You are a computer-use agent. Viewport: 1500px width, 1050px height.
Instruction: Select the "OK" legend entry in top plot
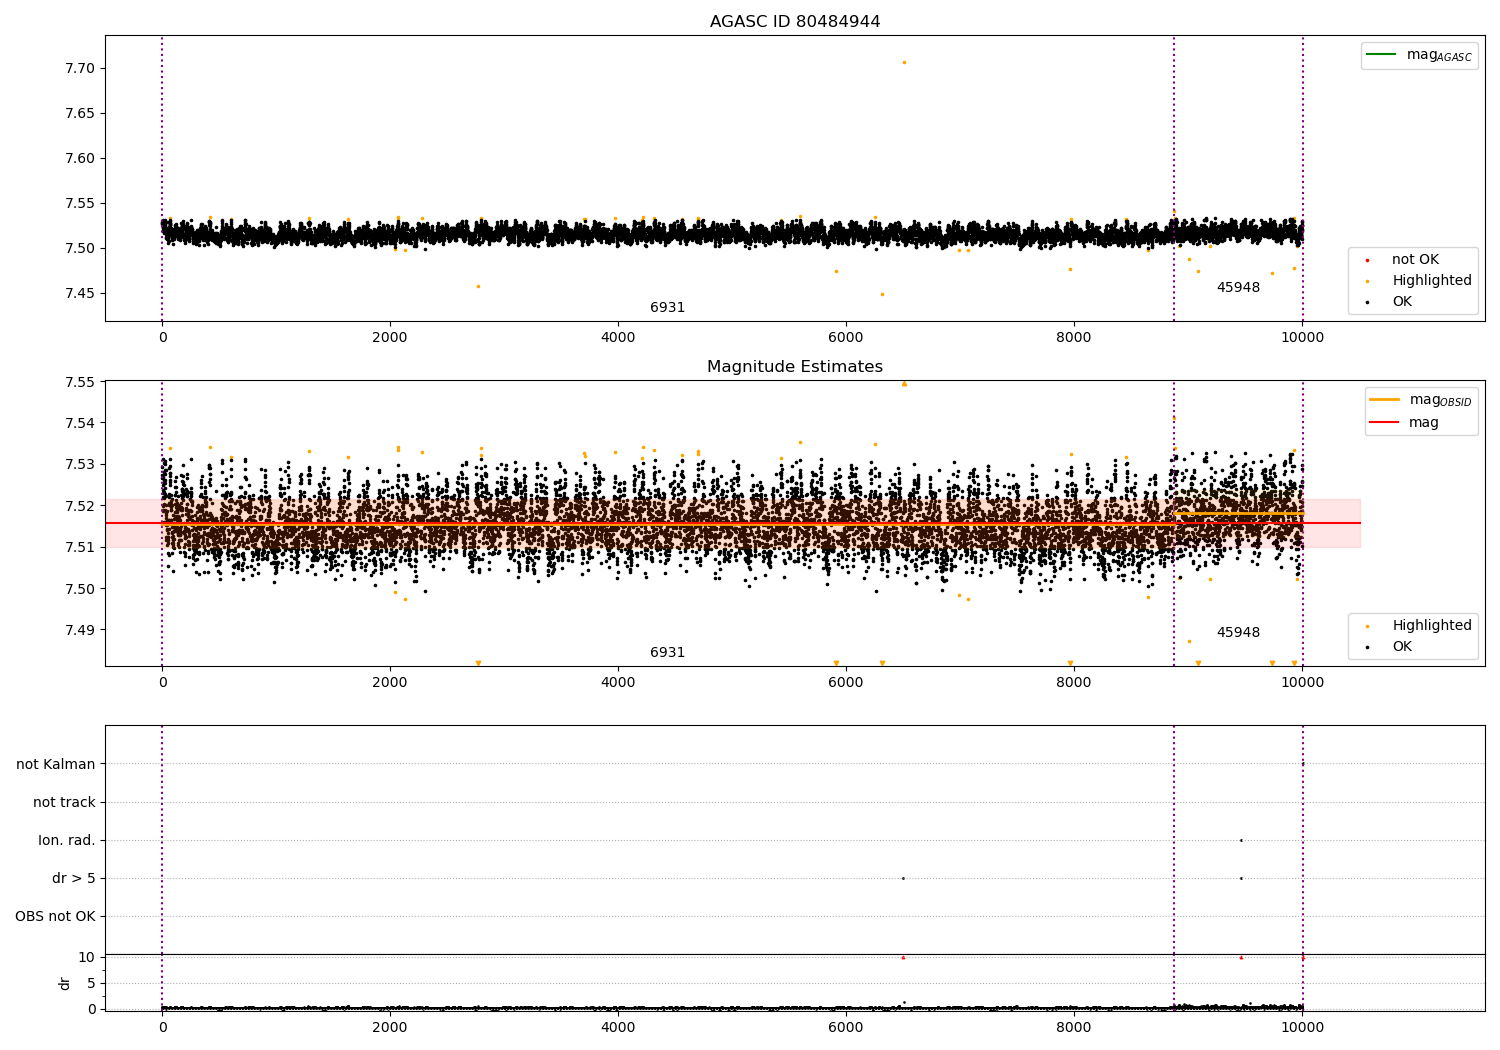click(x=1402, y=302)
